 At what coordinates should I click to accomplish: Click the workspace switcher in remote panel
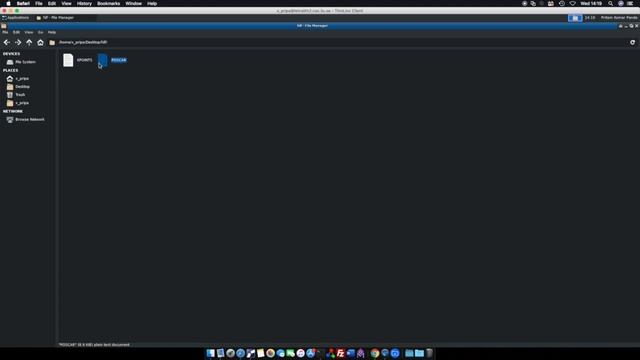(575, 18)
